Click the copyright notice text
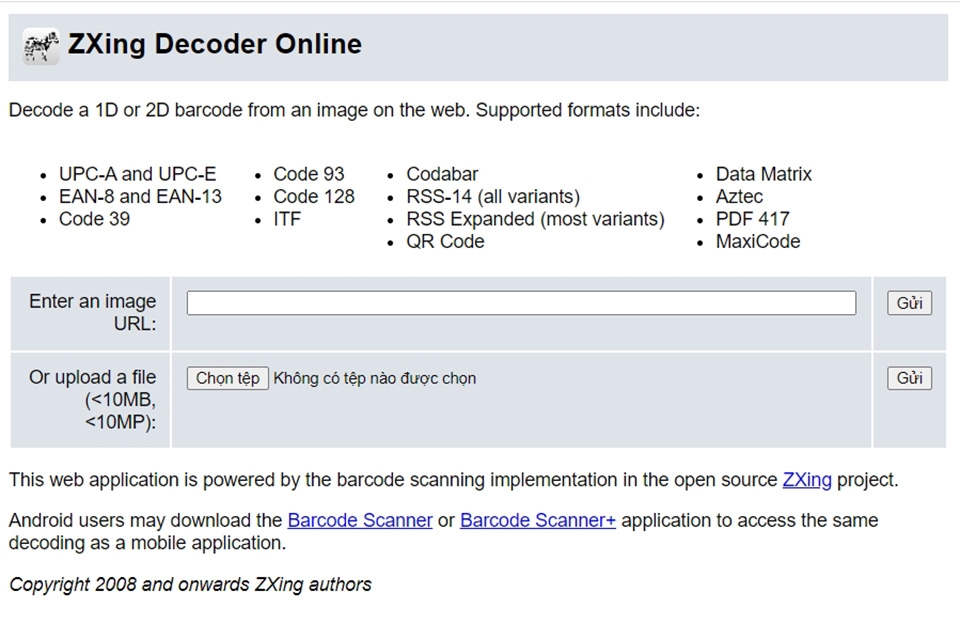Viewport: 960px width, 623px height. tap(190, 585)
